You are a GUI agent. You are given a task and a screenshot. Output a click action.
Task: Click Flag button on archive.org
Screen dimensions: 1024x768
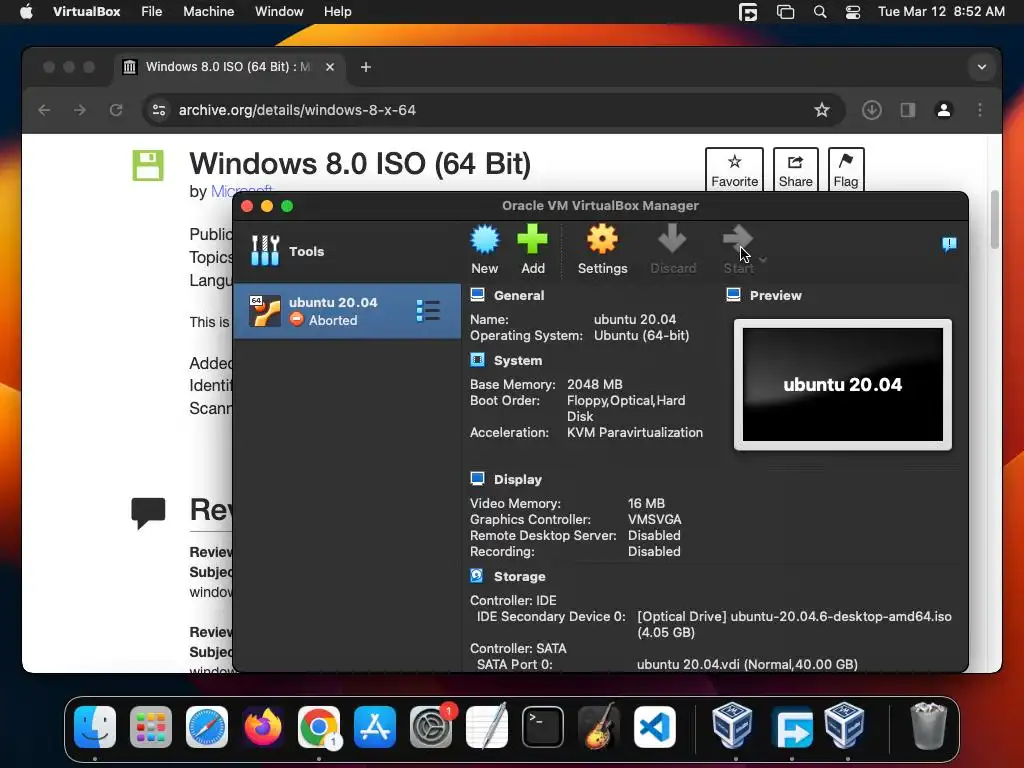pyautogui.click(x=846, y=170)
